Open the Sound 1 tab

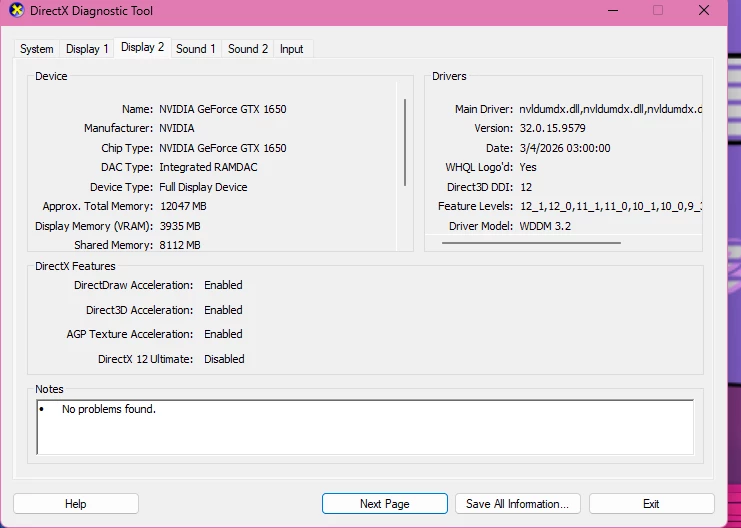[x=196, y=49]
